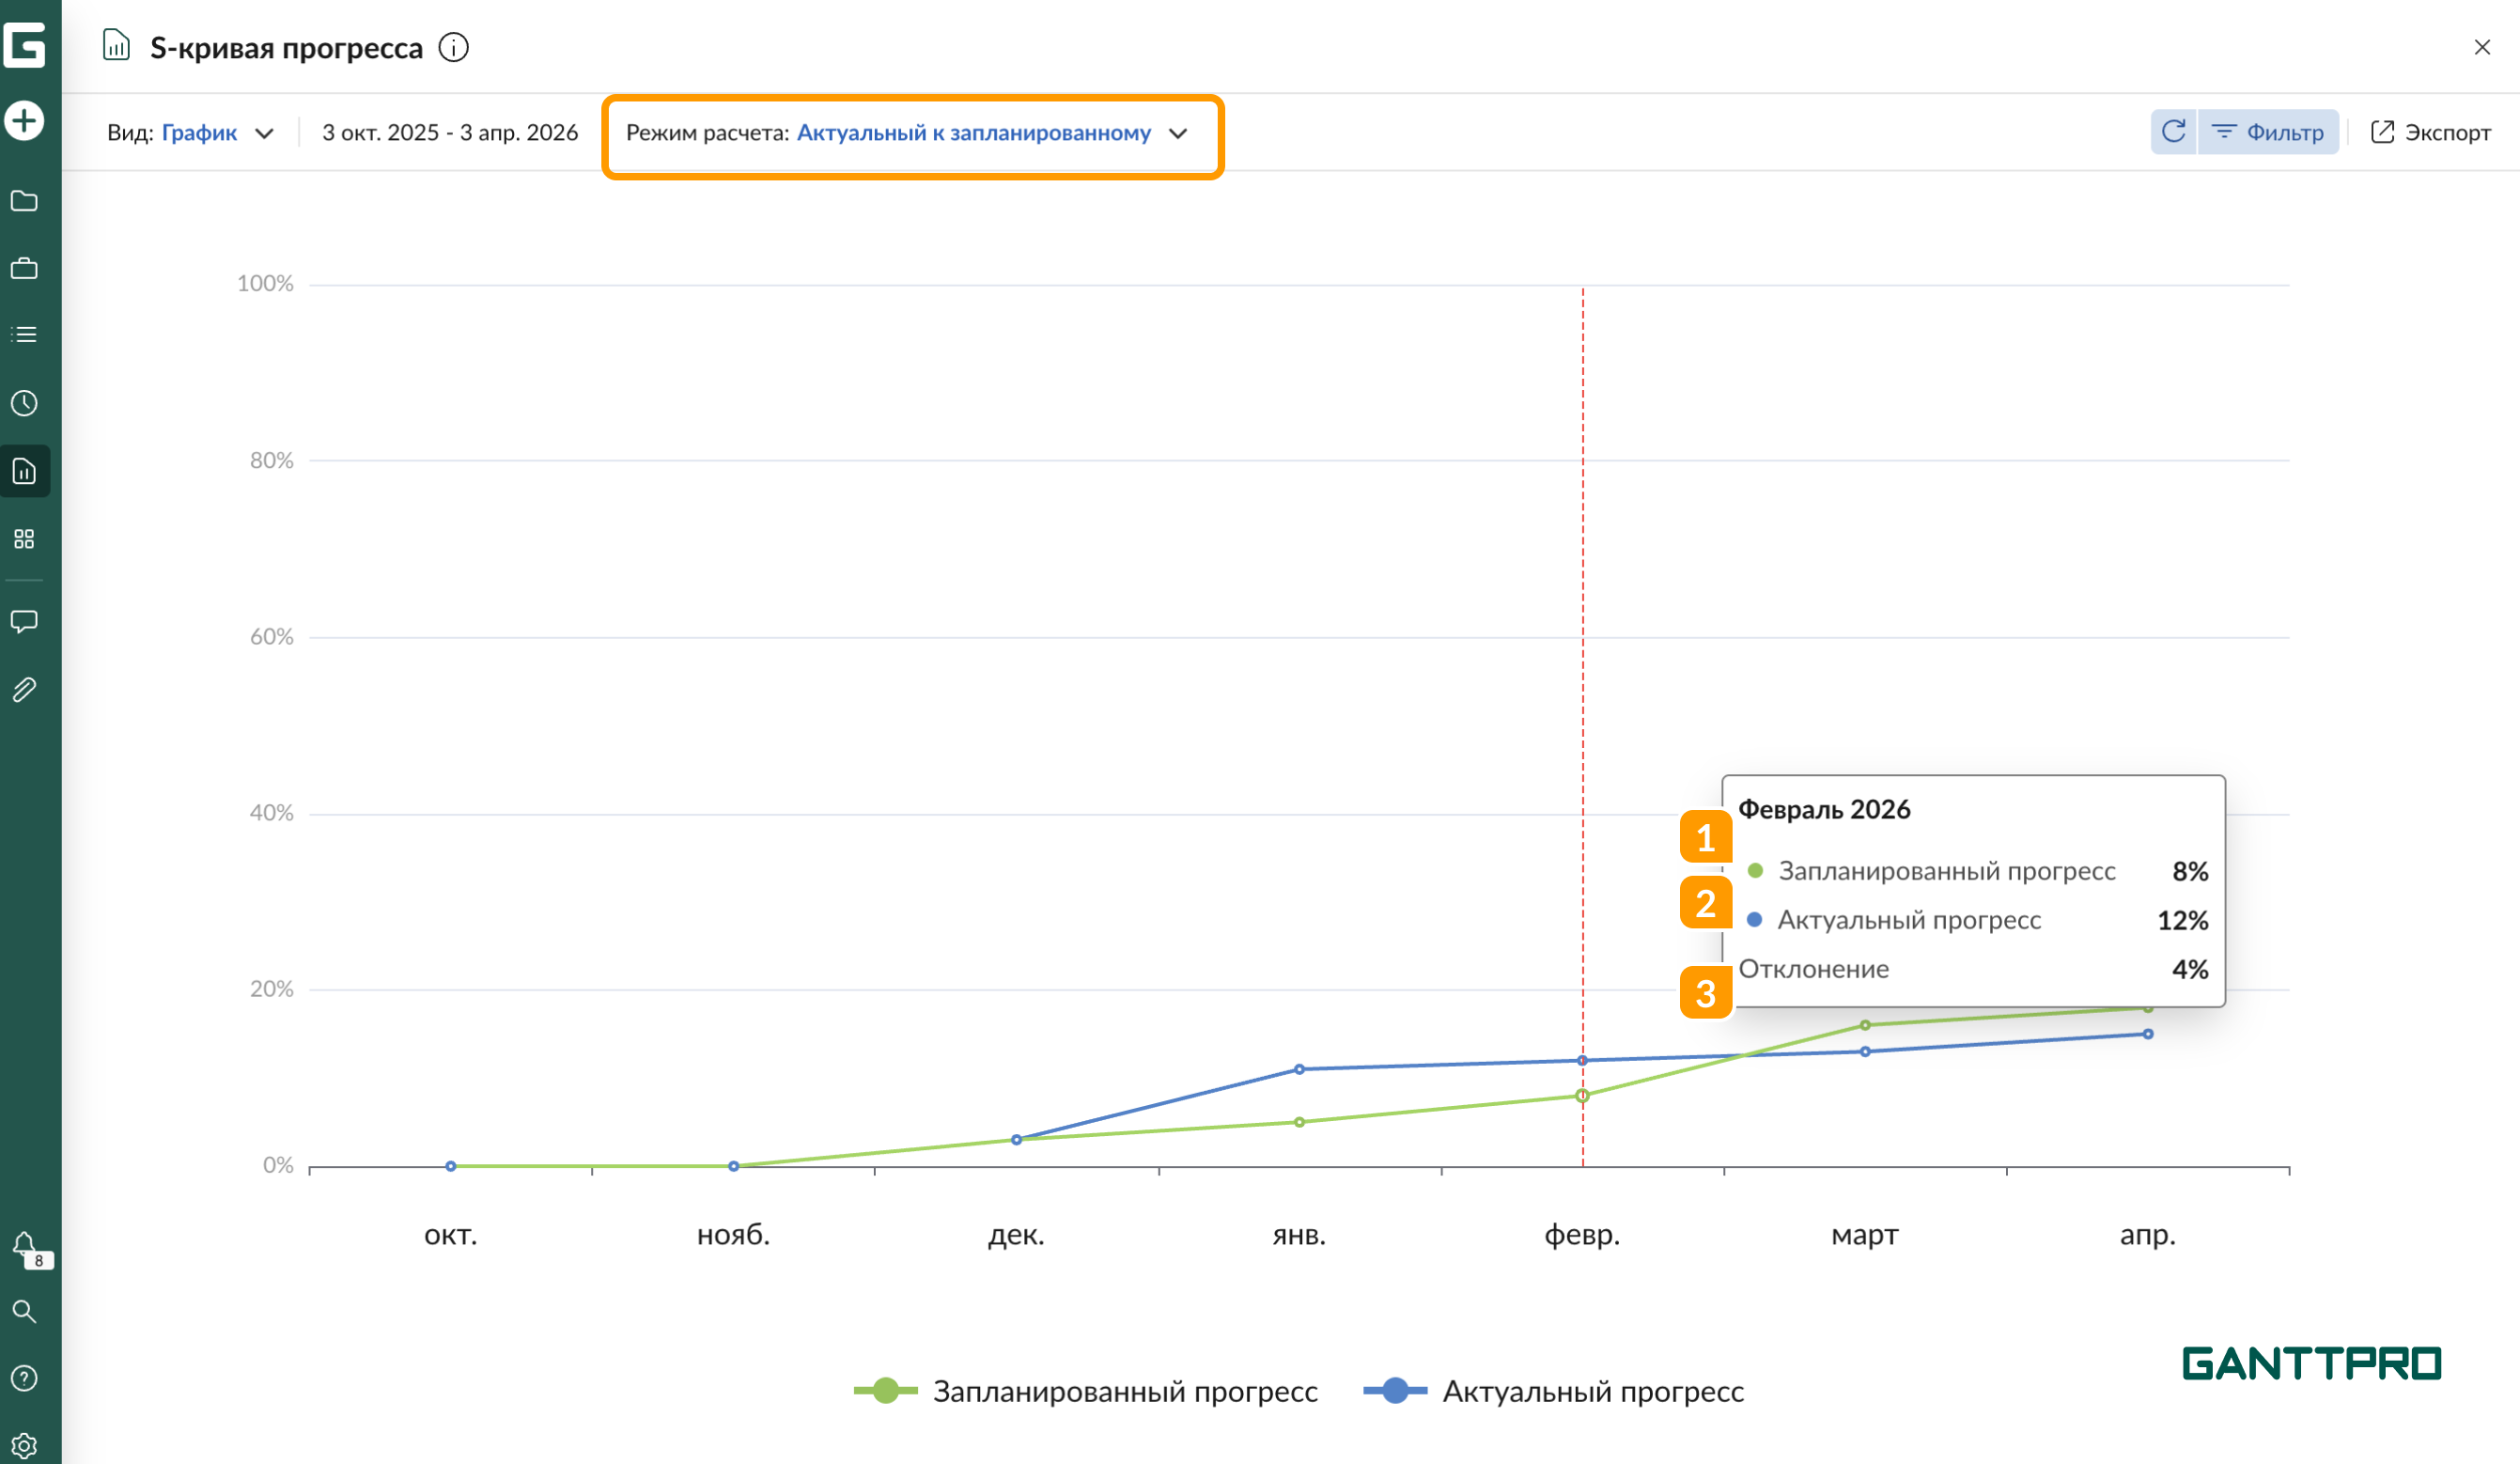Open the comments speech bubble icon

(x=24, y=621)
